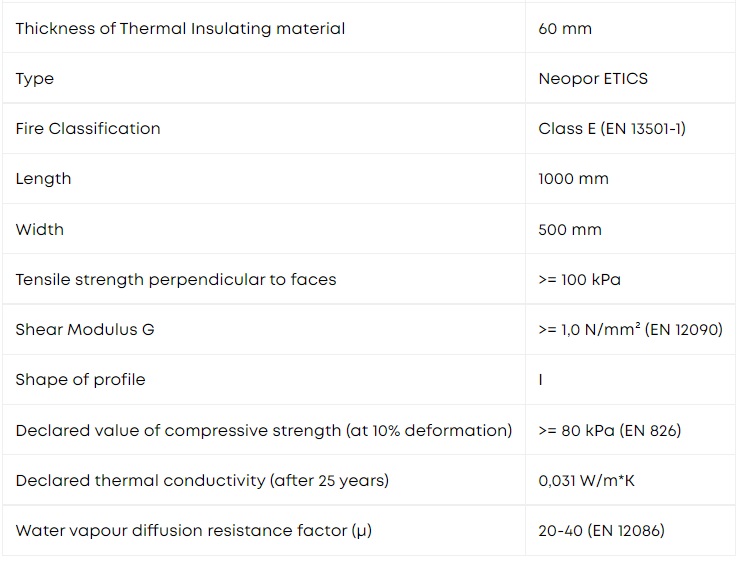Select the 500 mm width value
The height and width of the screenshot is (561, 739).
(570, 230)
